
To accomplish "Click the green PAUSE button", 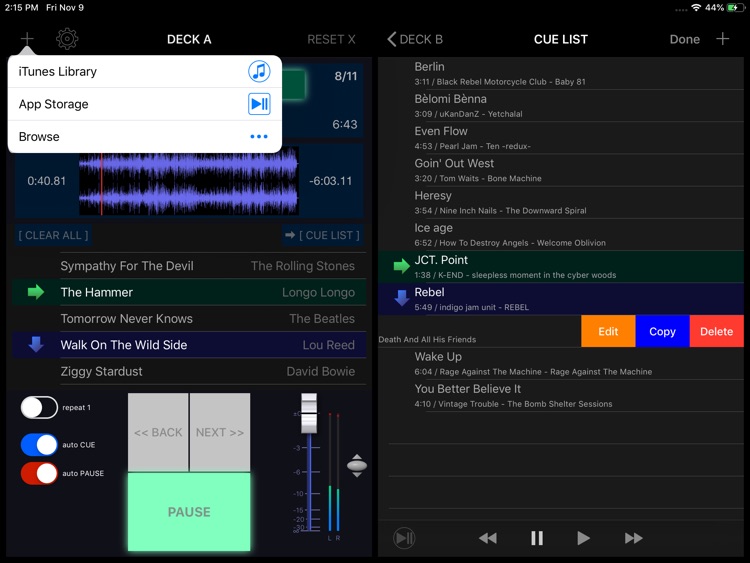I will click(189, 512).
